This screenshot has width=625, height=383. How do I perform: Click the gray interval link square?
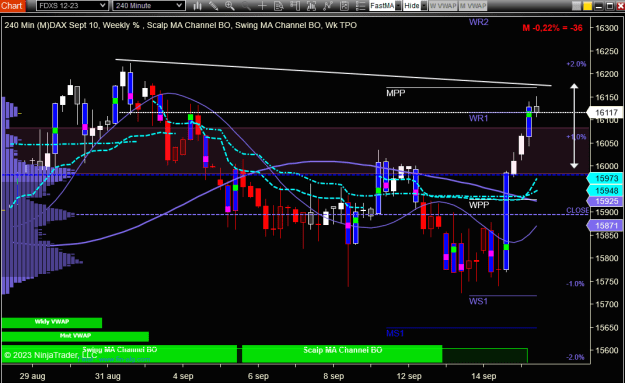pos(576,6)
